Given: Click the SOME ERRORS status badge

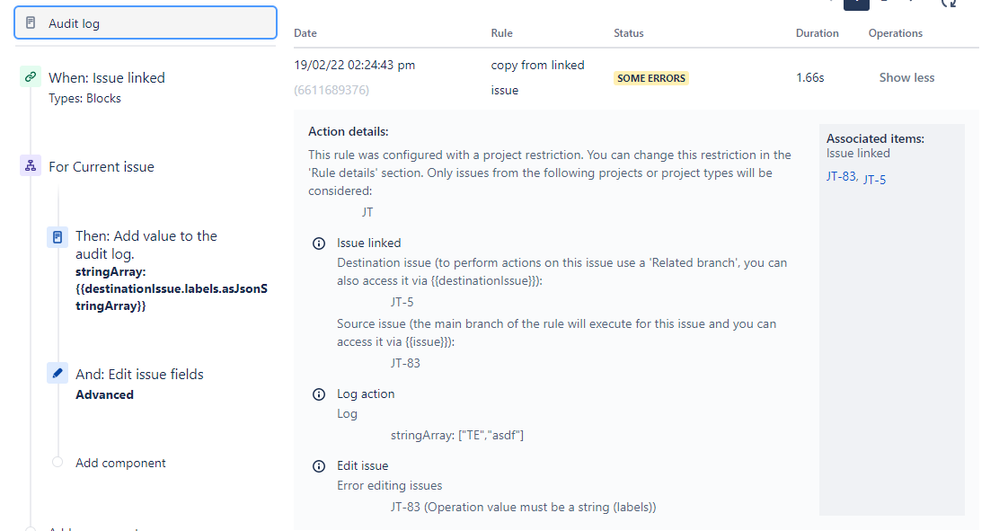Looking at the screenshot, I should pyautogui.click(x=651, y=78).
